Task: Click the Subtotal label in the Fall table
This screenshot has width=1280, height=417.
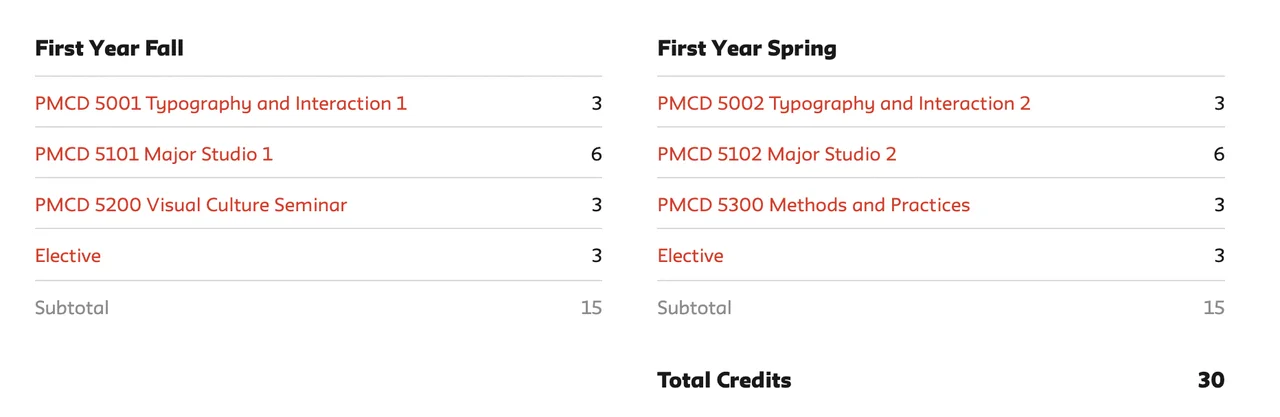Action: (x=72, y=308)
